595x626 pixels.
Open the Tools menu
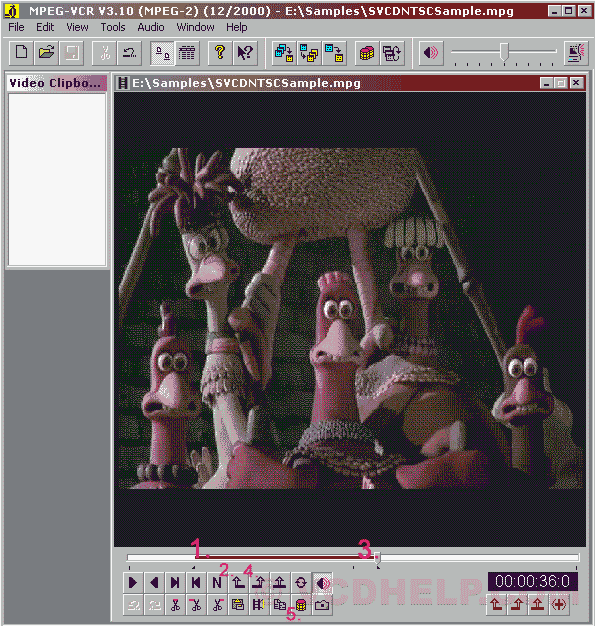113,27
